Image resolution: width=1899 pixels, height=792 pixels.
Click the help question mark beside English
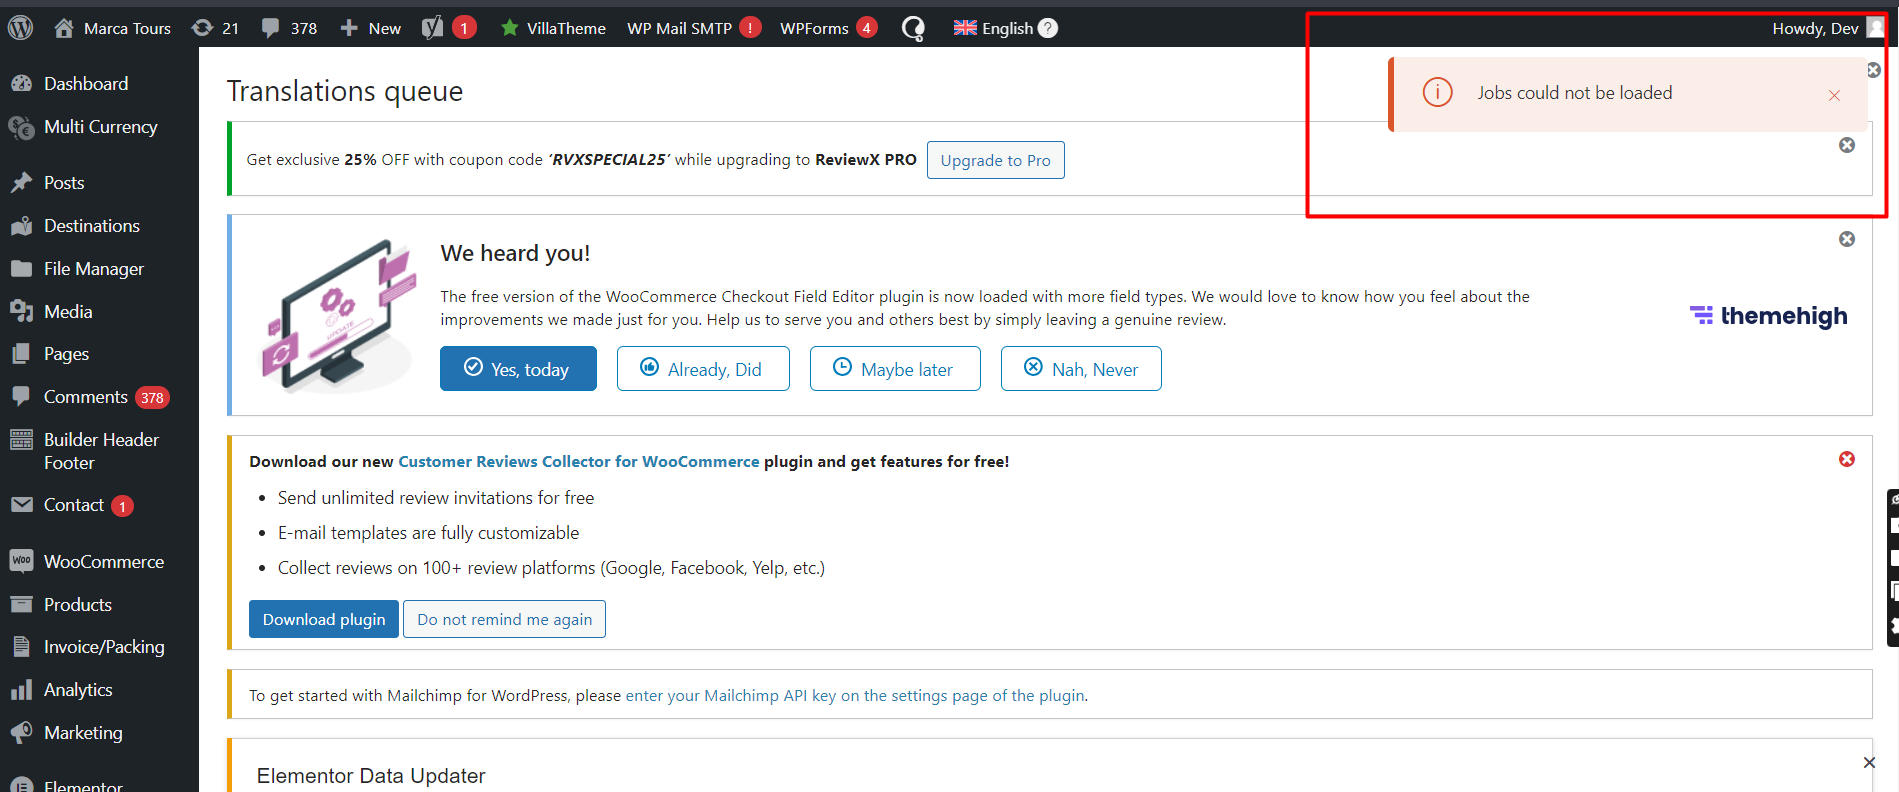[x=1048, y=28]
